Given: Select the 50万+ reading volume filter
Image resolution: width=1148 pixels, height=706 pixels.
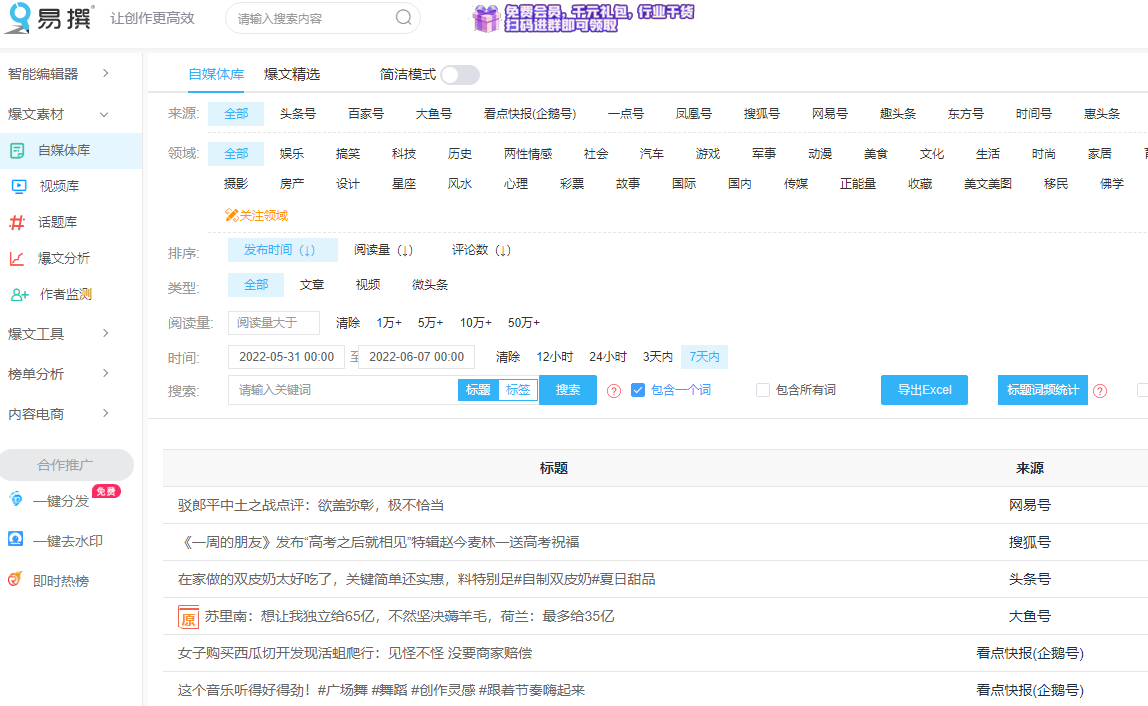Looking at the screenshot, I should coord(523,322).
